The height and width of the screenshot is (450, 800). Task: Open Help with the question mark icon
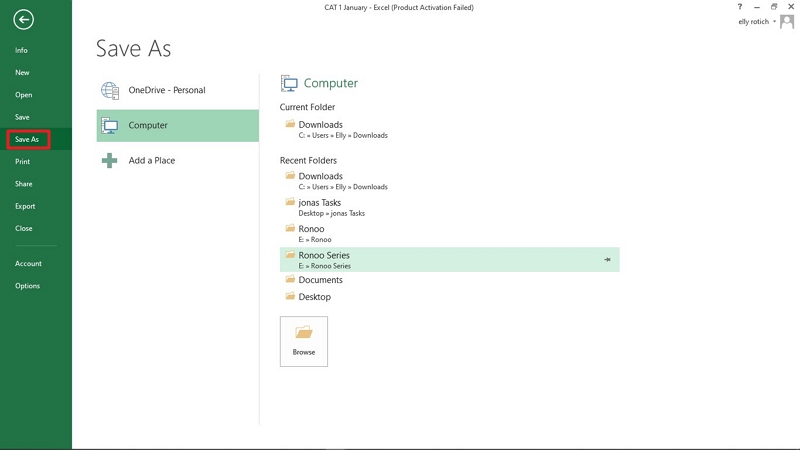[x=740, y=7]
